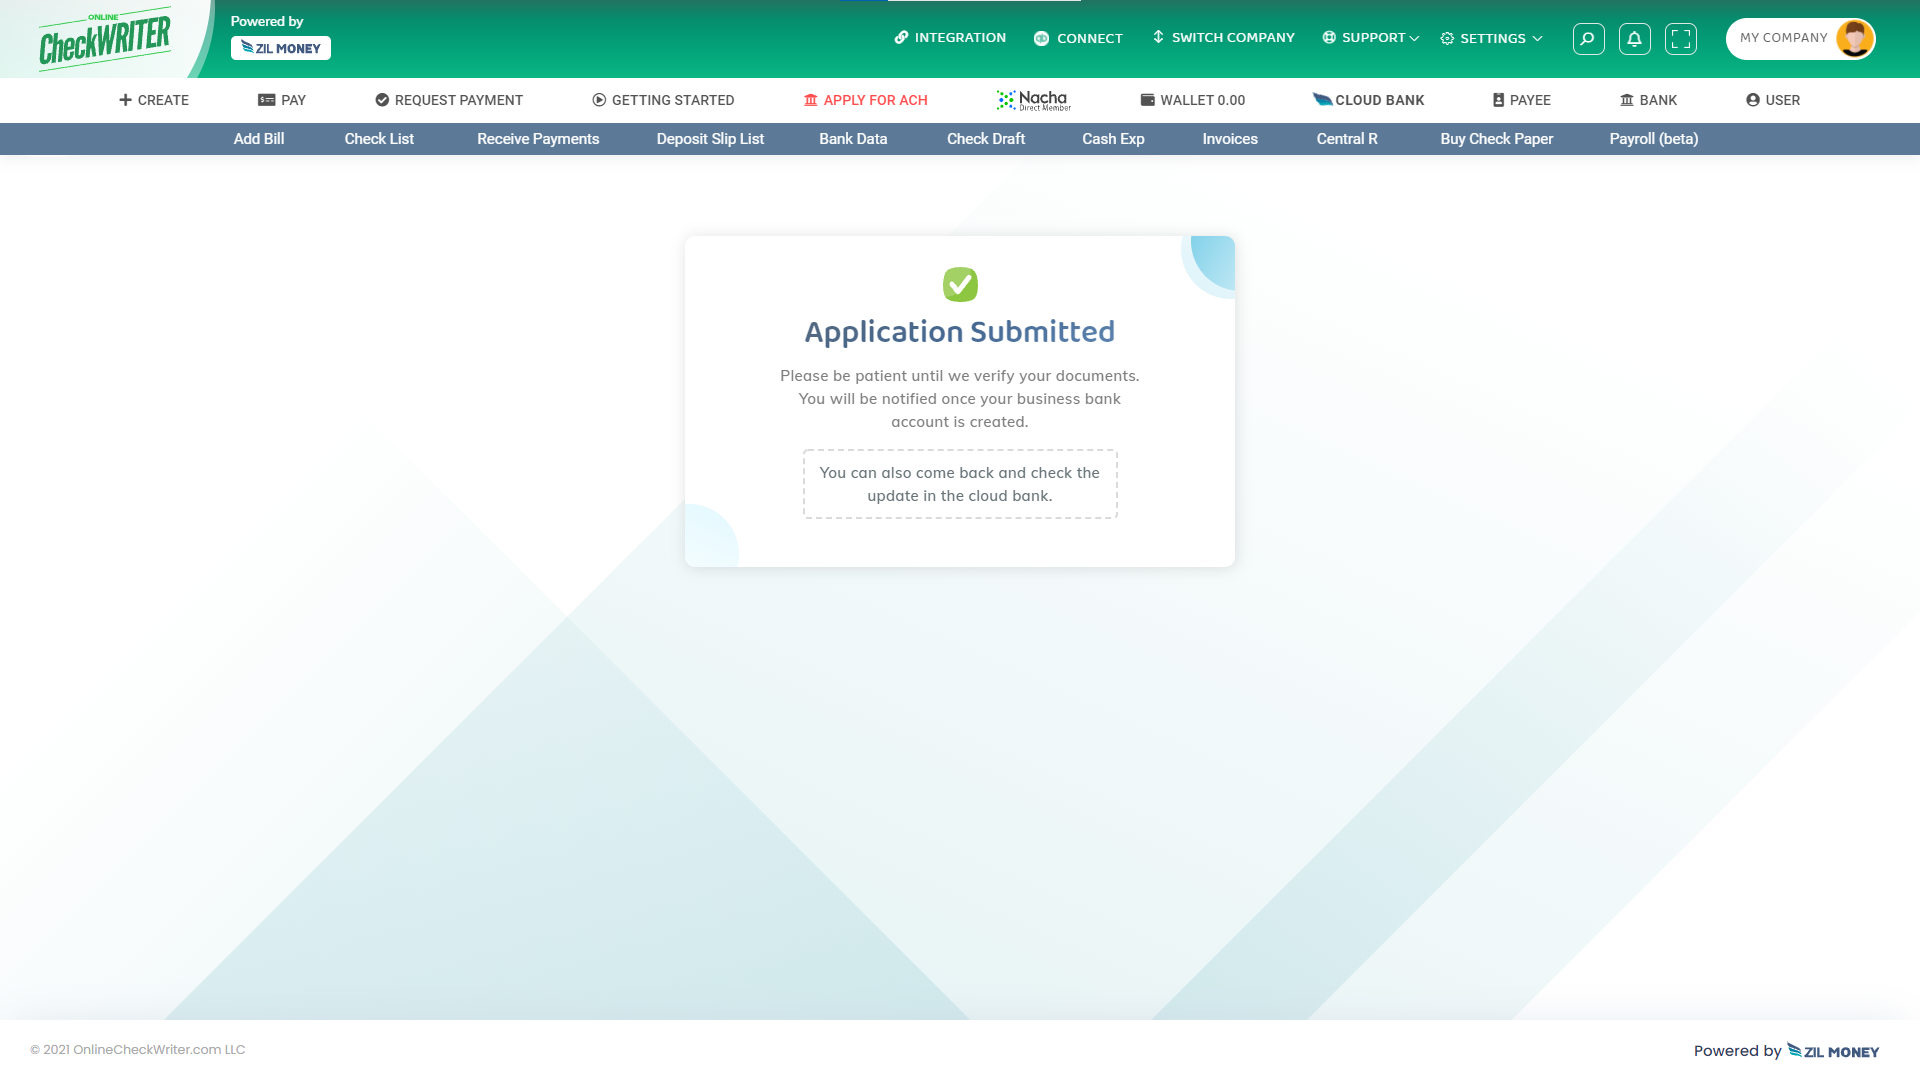
Task: Click the Apply for ACH link
Action: [x=865, y=100]
